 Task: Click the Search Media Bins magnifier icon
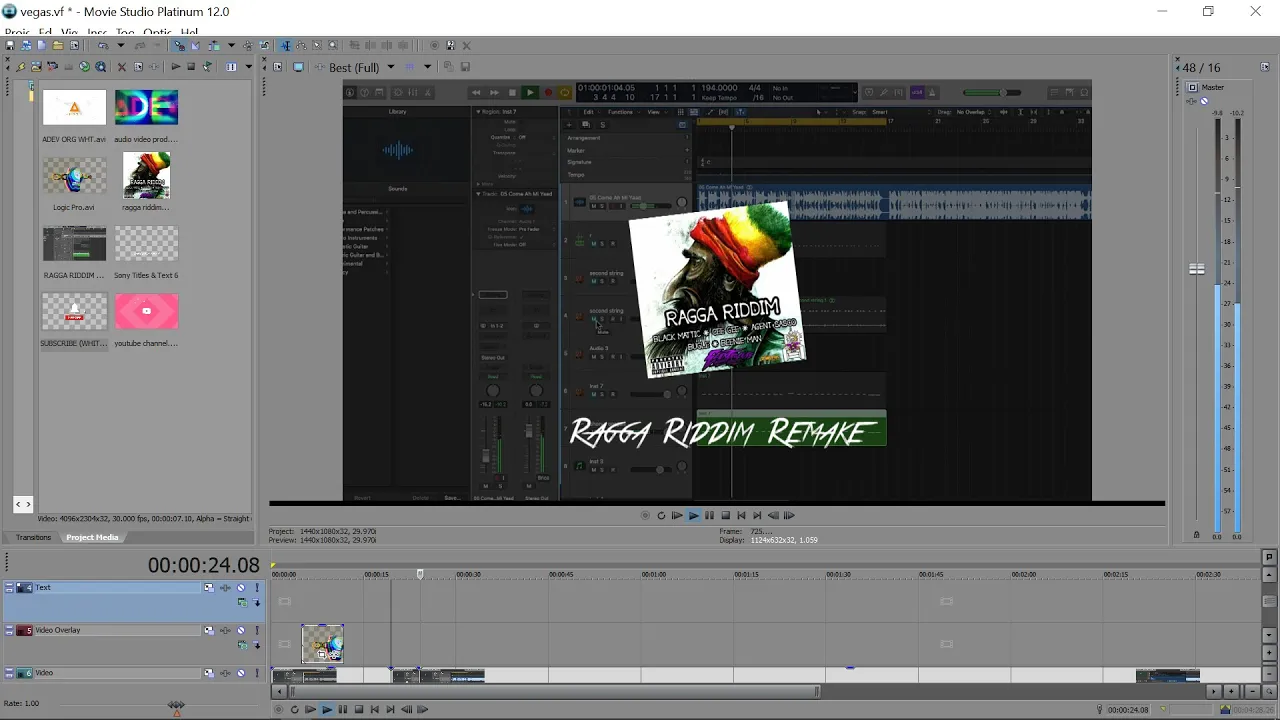pyautogui.click(x=100, y=67)
